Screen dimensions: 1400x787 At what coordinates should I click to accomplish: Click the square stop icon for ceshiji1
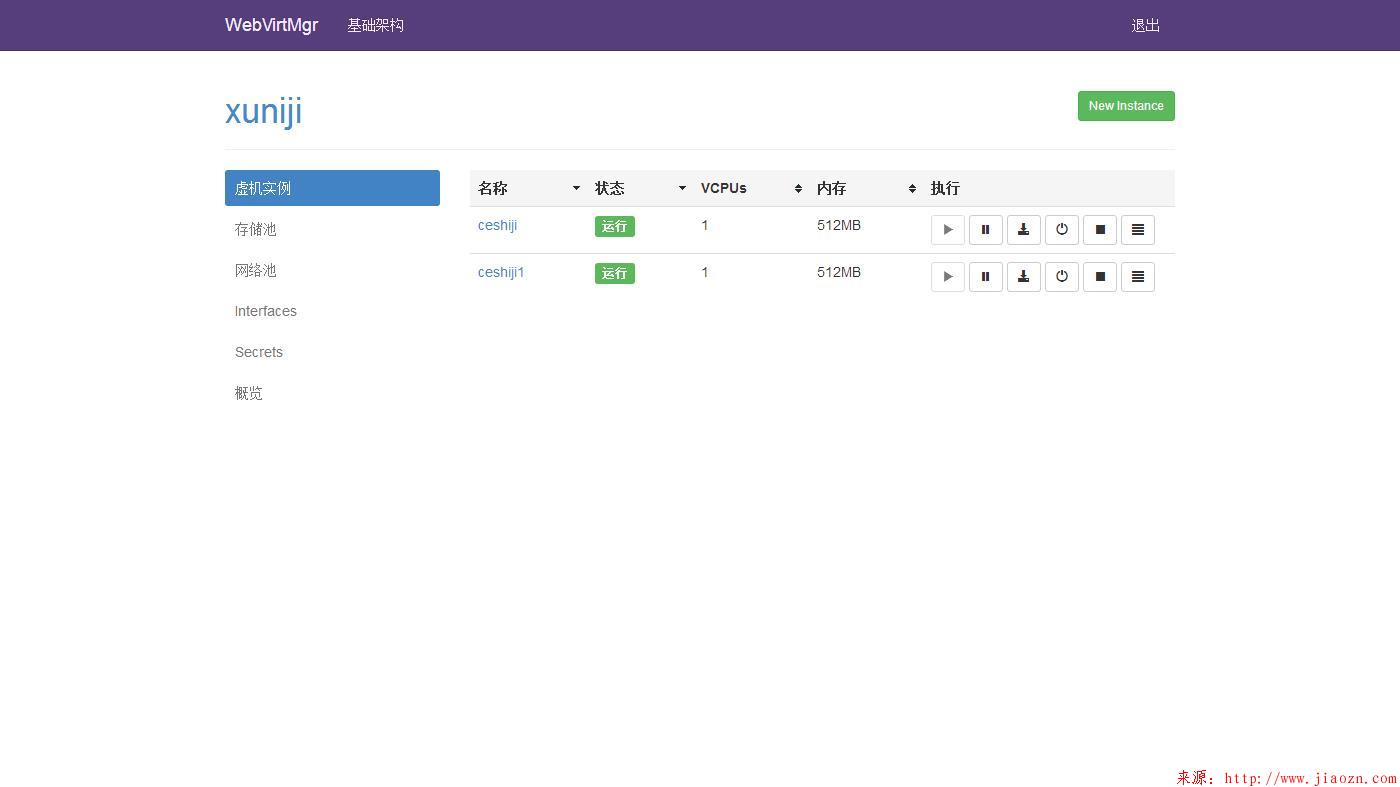(x=1099, y=277)
